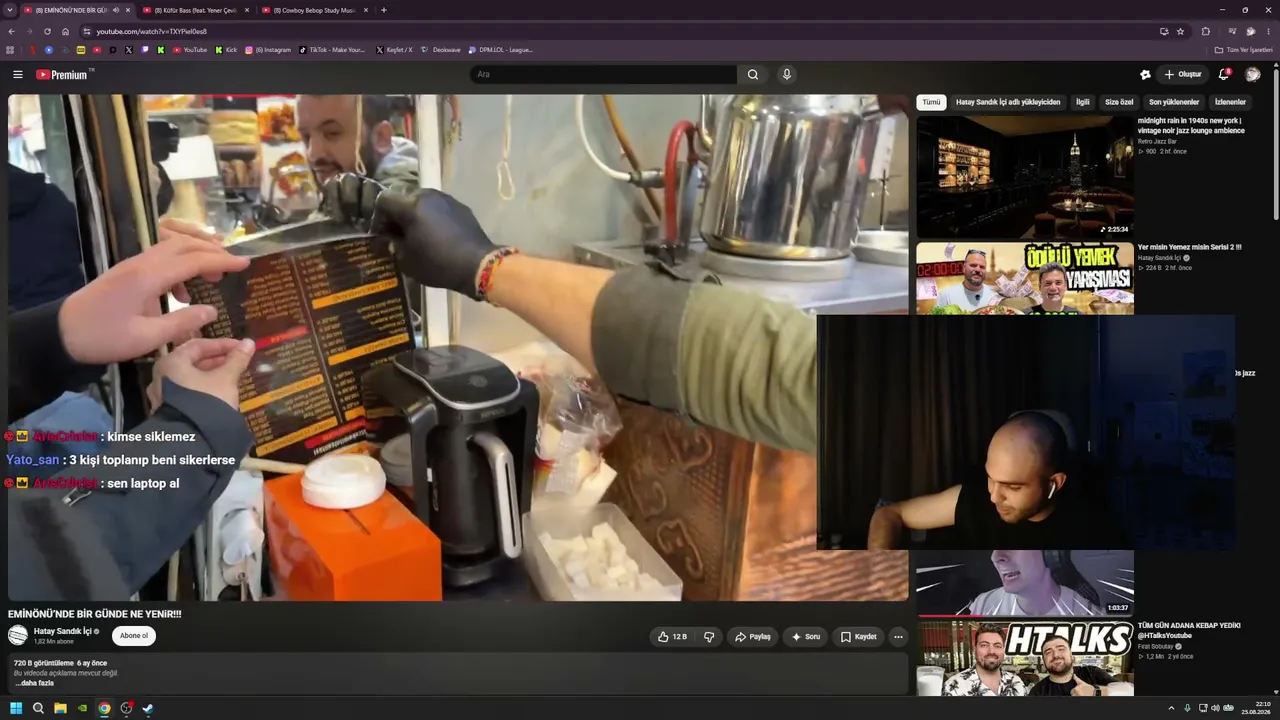The image size is (1280, 720).
Task: Open the notifications bell
Action: [1224, 75]
